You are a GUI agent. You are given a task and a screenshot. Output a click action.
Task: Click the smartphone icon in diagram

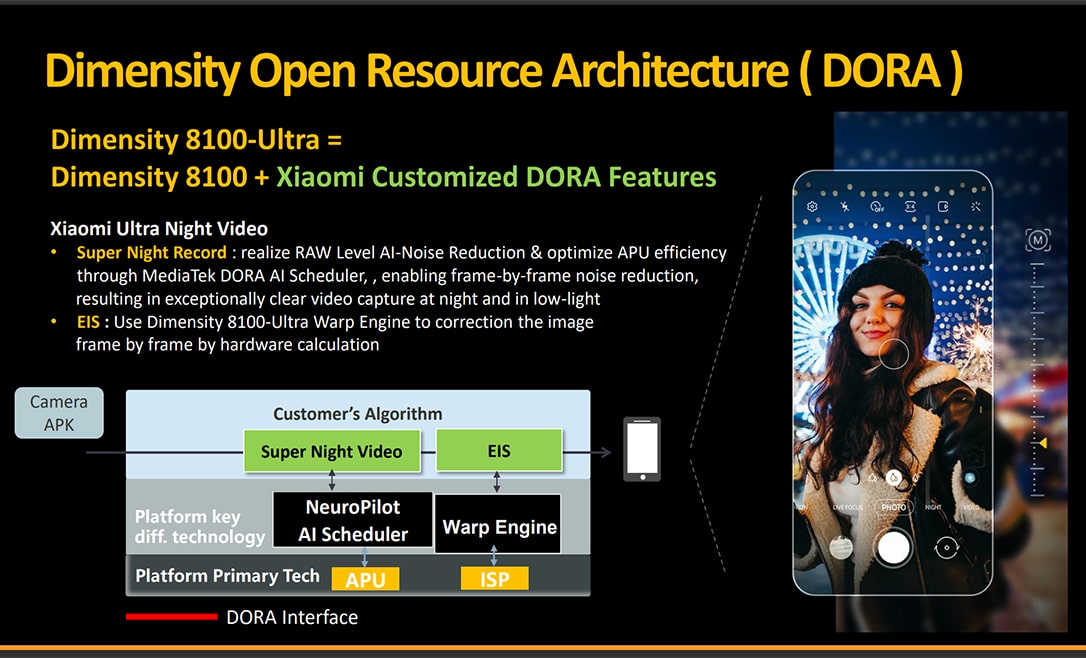pyautogui.click(x=641, y=449)
